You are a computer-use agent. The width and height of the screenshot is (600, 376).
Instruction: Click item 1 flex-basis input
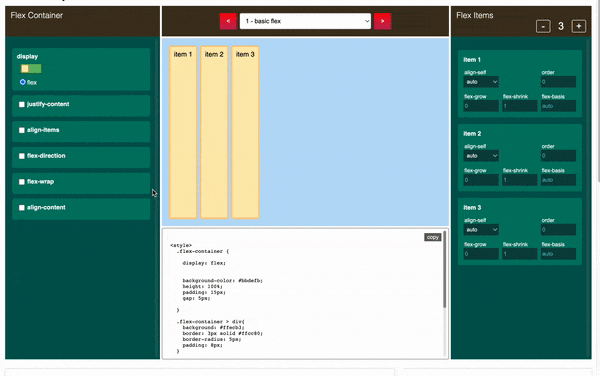(558, 106)
